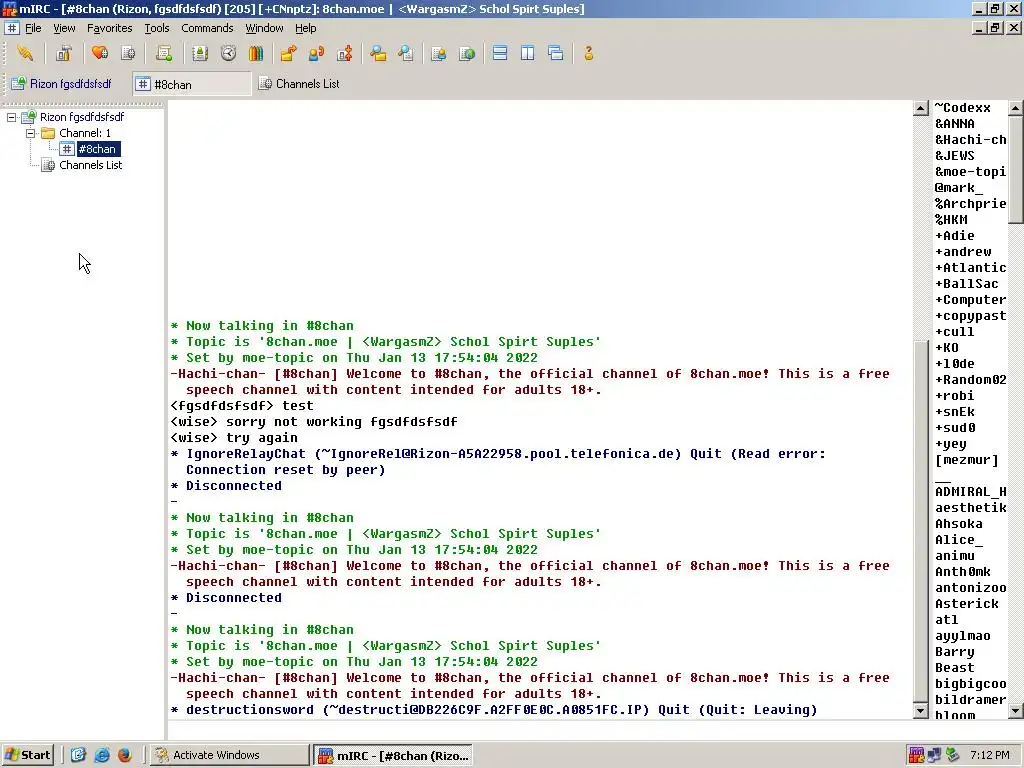1024x768 pixels.
Task: Open the Windows Start button
Action: pos(27,755)
